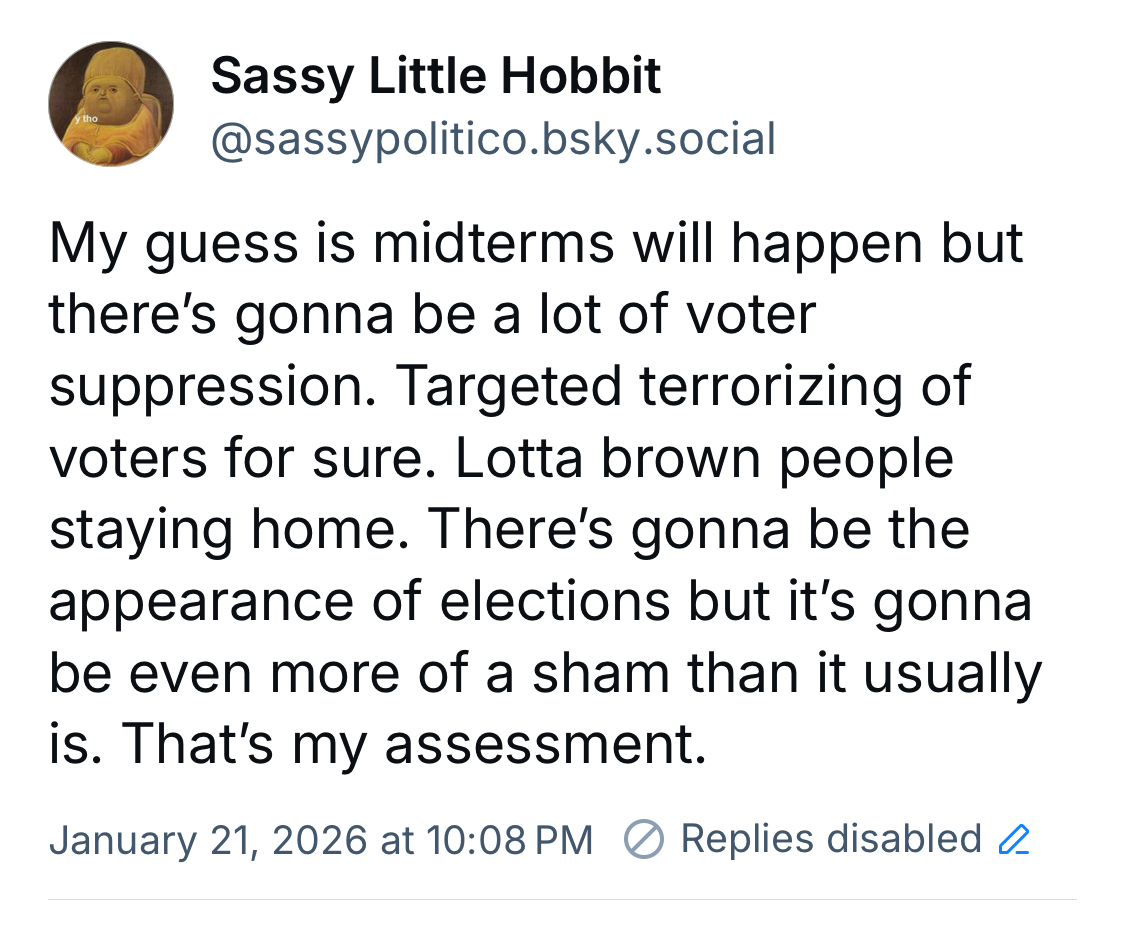This screenshot has height=927, width=1125.
Task: Click the '10:08 PM' time in timestamp
Action: pos(509,839)
